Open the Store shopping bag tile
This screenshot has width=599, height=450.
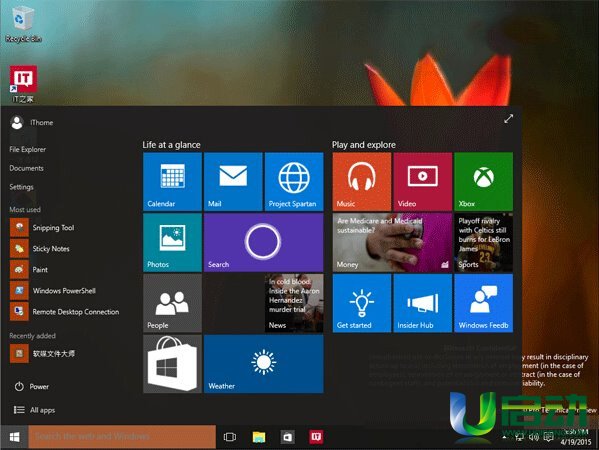(x=172, y=364)
